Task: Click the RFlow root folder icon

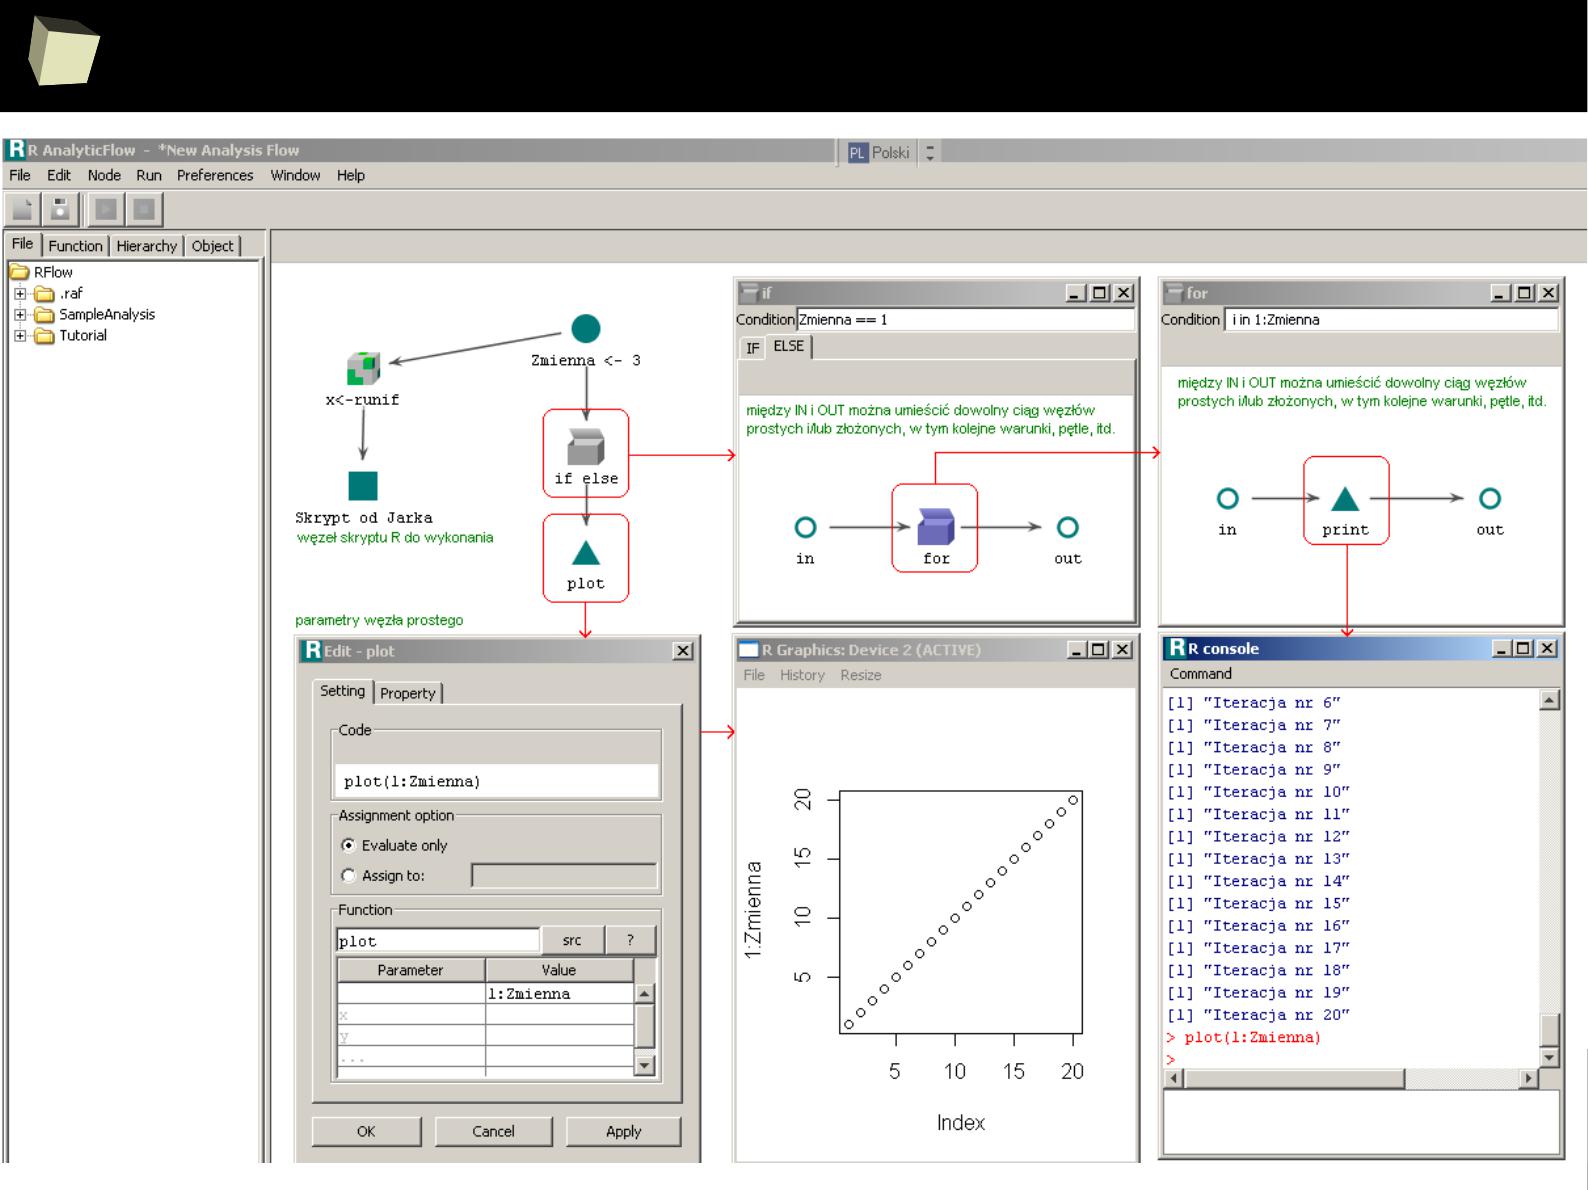Action: tap(20, 272)
